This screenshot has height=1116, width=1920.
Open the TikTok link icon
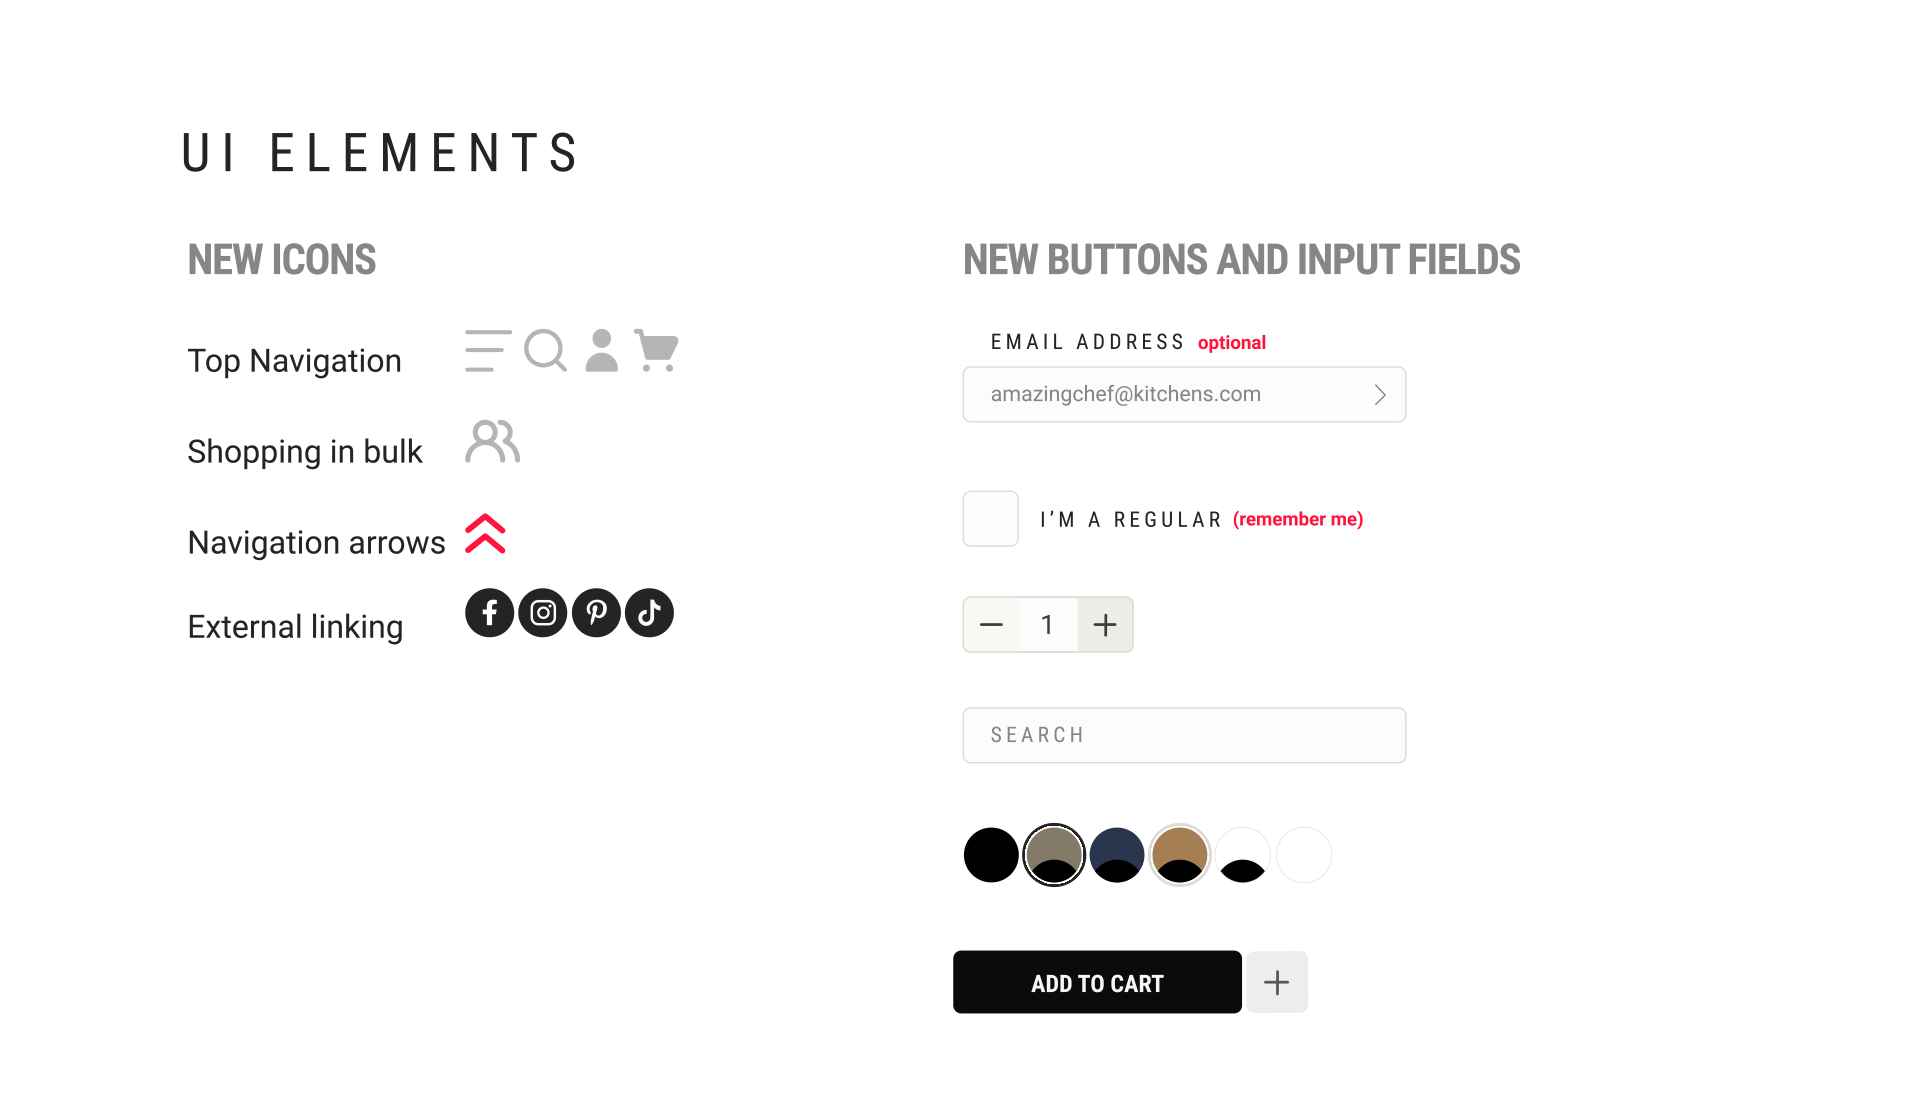pyautogui.click(x=649, y=613)
